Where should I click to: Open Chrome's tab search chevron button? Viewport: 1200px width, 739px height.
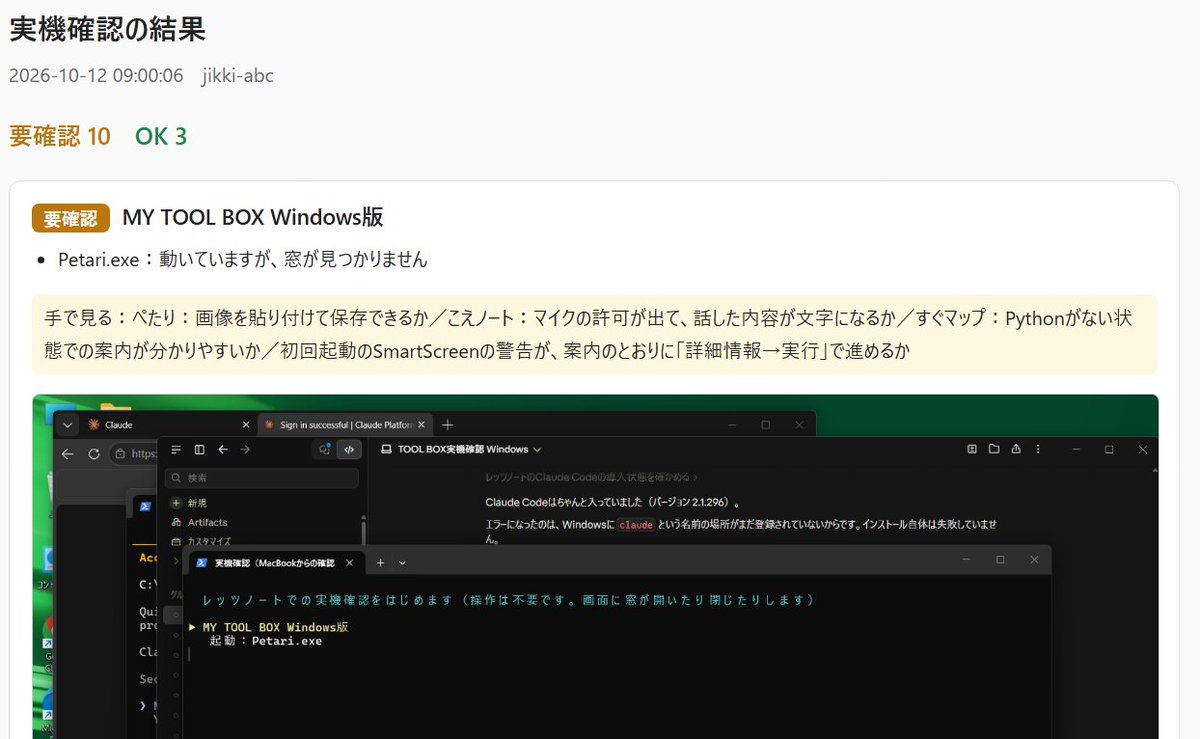(x=68, y=425)
